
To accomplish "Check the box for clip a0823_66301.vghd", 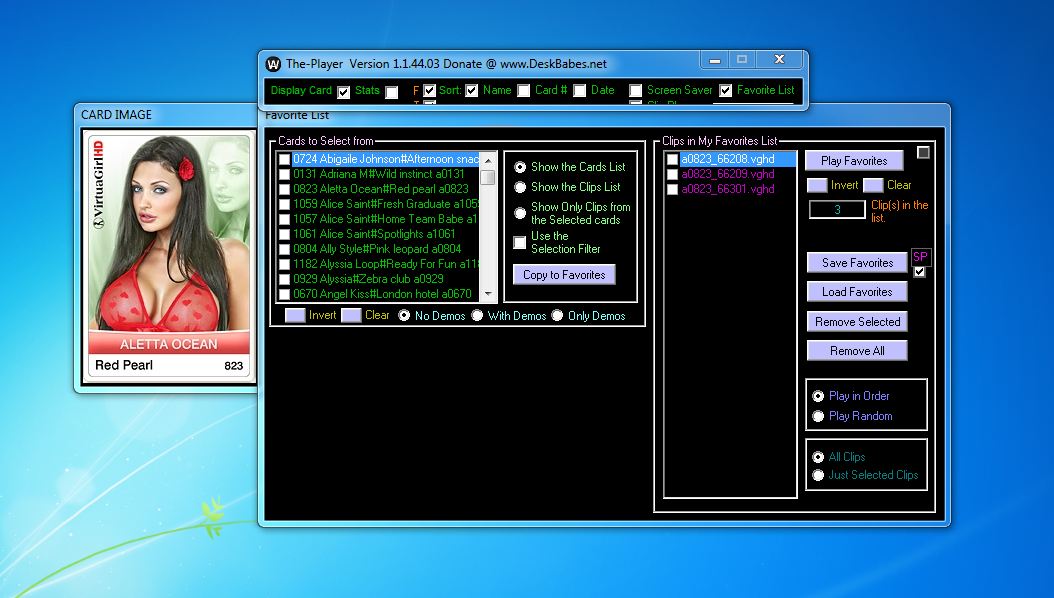I will tap(672, 189).
